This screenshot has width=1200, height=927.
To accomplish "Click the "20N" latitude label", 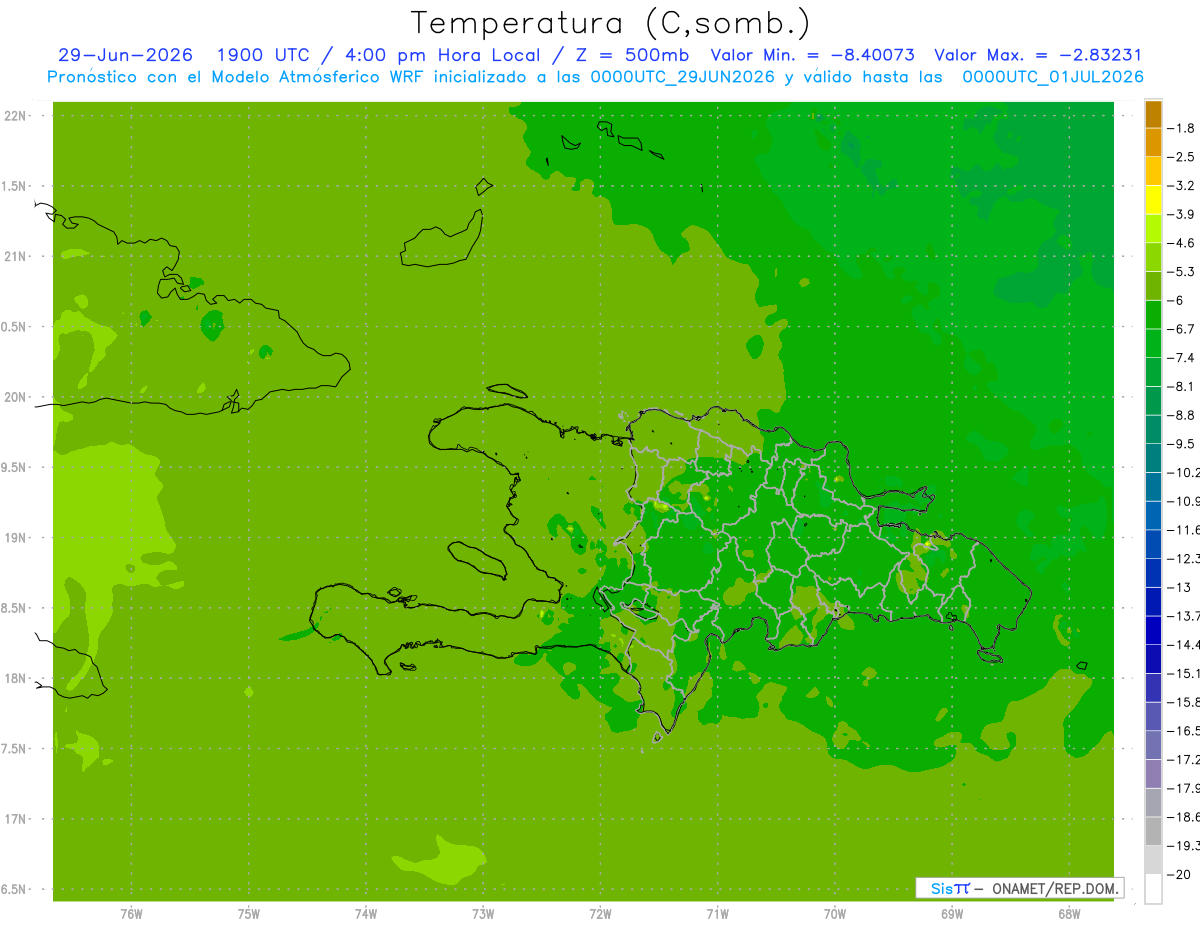I will (x=16, y=397).
